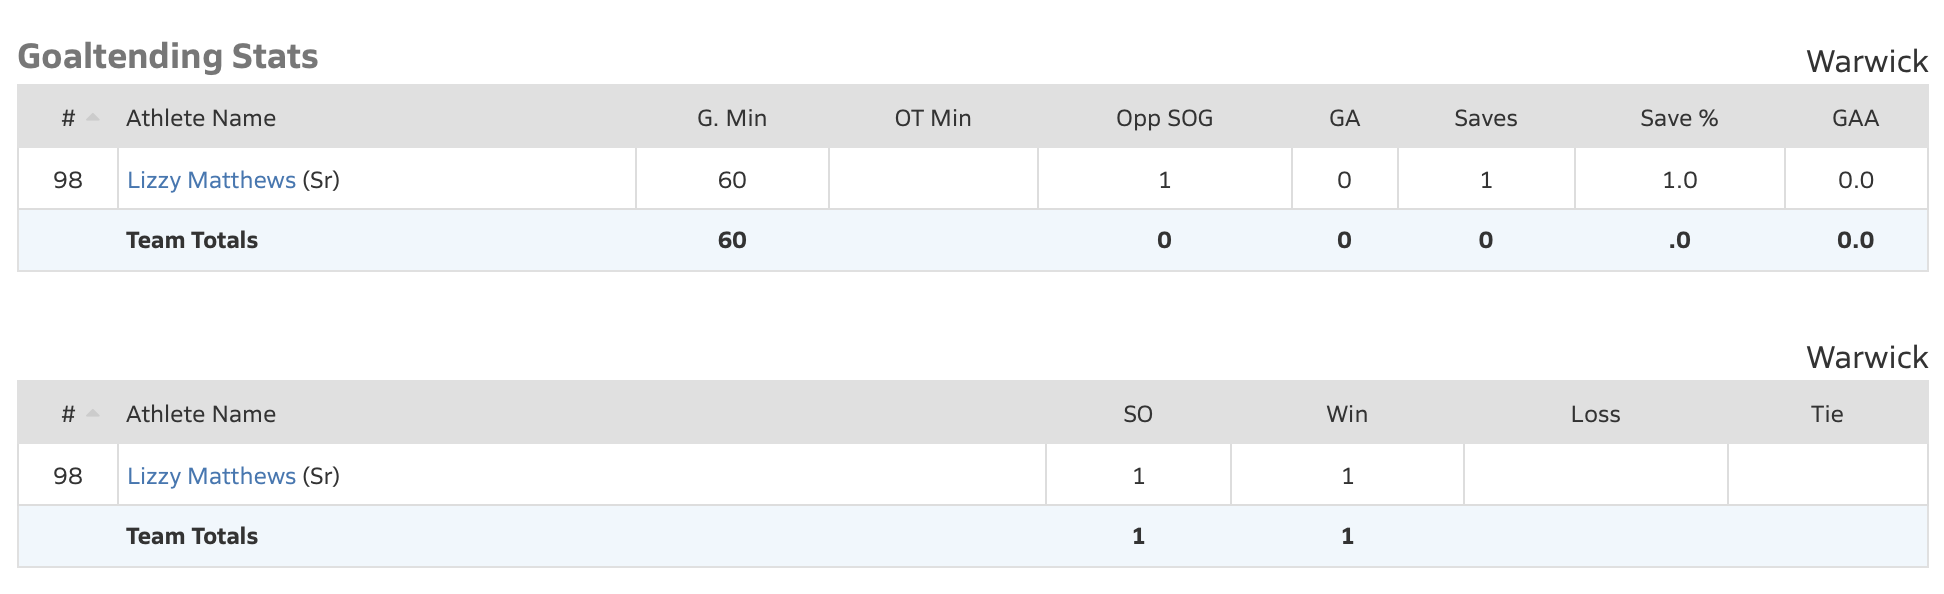Open Lizzy Matthews link in the G. Min table
The width and height of the screenshot is (1944, 594).
coord(211,180)
